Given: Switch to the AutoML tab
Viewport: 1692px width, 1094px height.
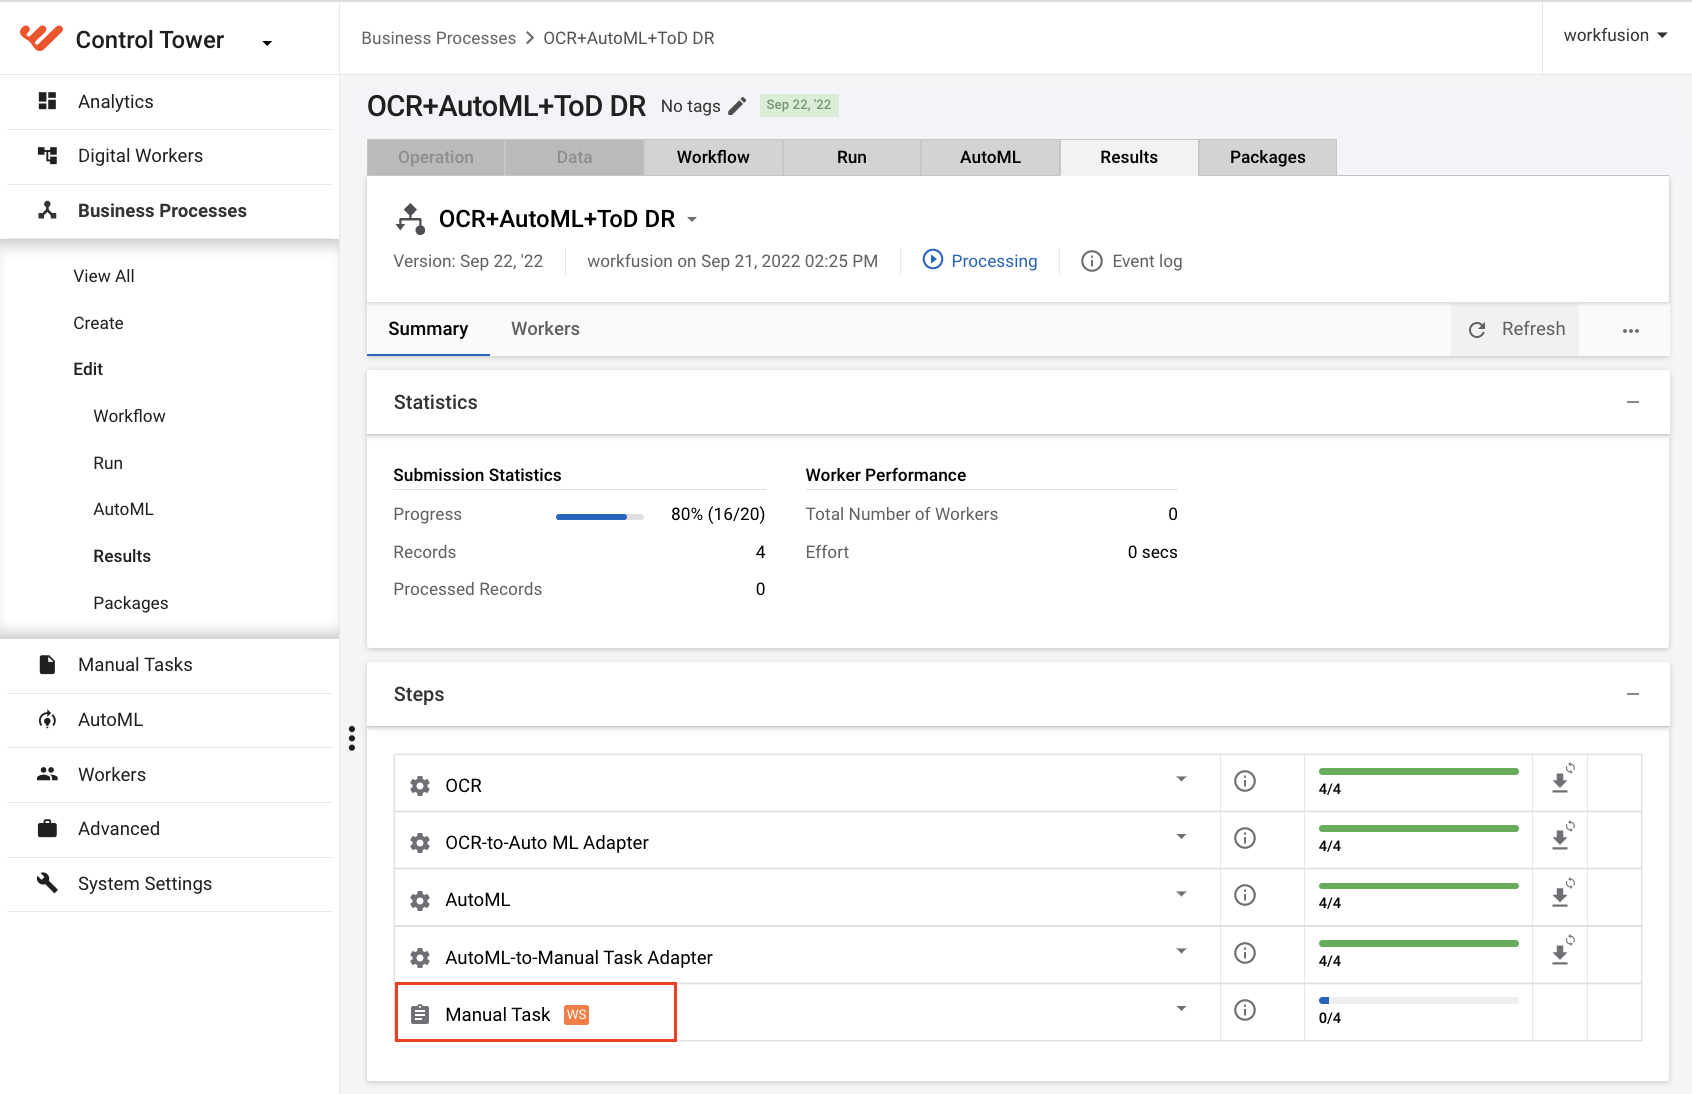Looking at the screenshot, I should [x=990, y=157].
